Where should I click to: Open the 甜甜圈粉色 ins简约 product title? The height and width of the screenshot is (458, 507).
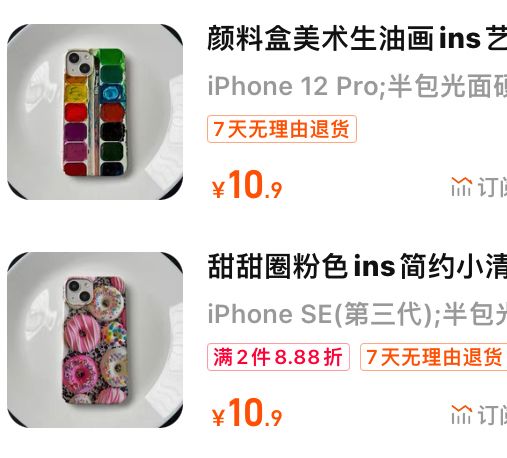pos(357,267)
